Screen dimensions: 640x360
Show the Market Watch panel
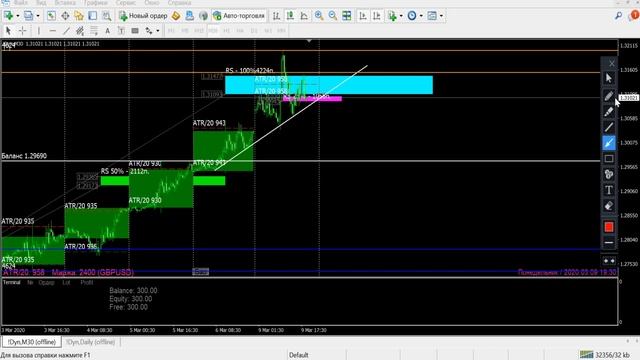click(51, 16)
